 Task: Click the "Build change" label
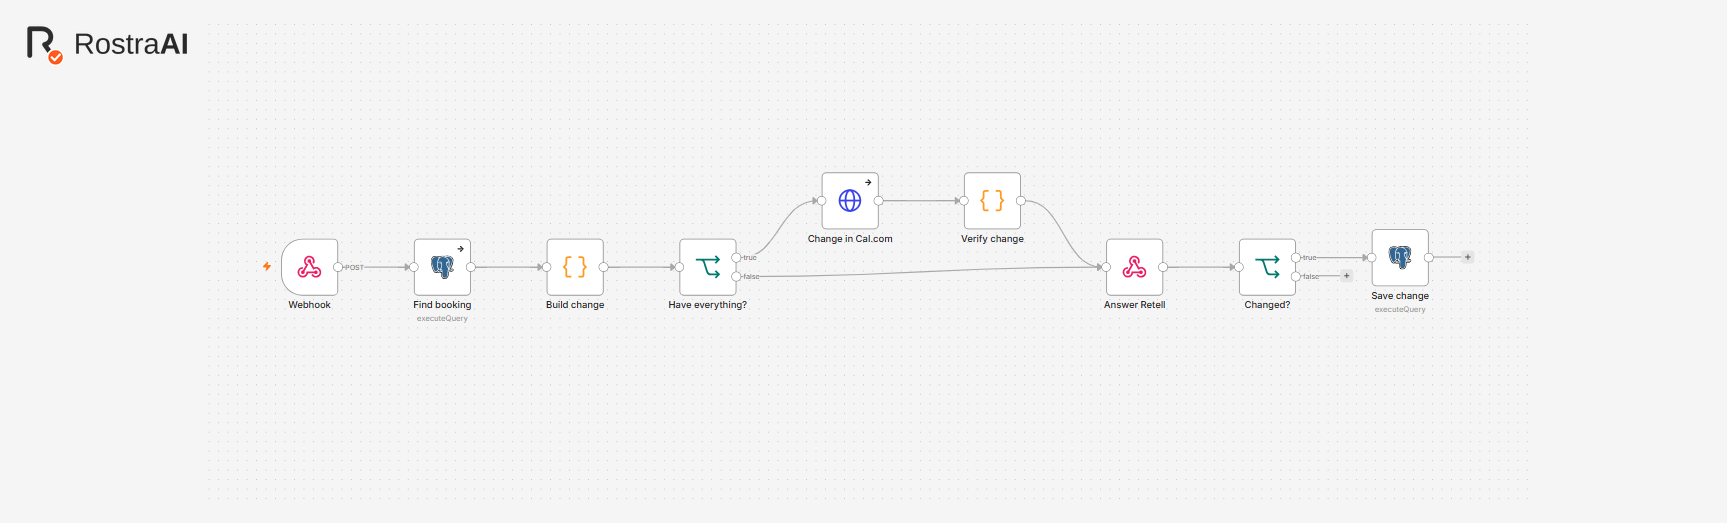pos(575,305)
